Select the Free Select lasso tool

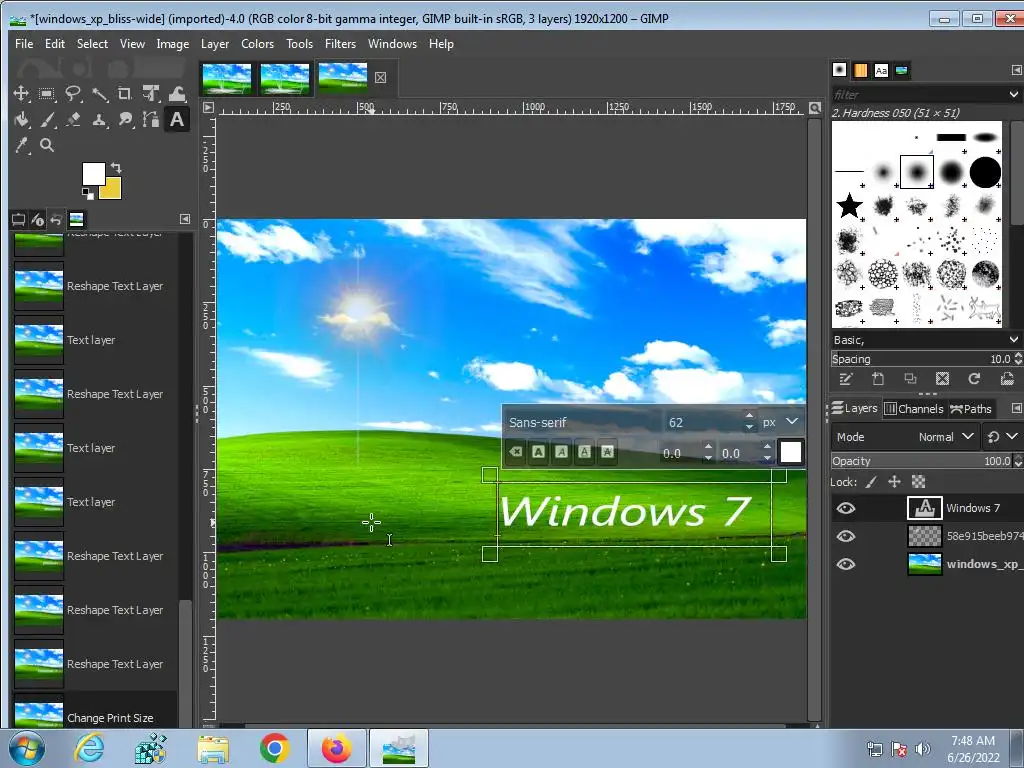[72, 93]
